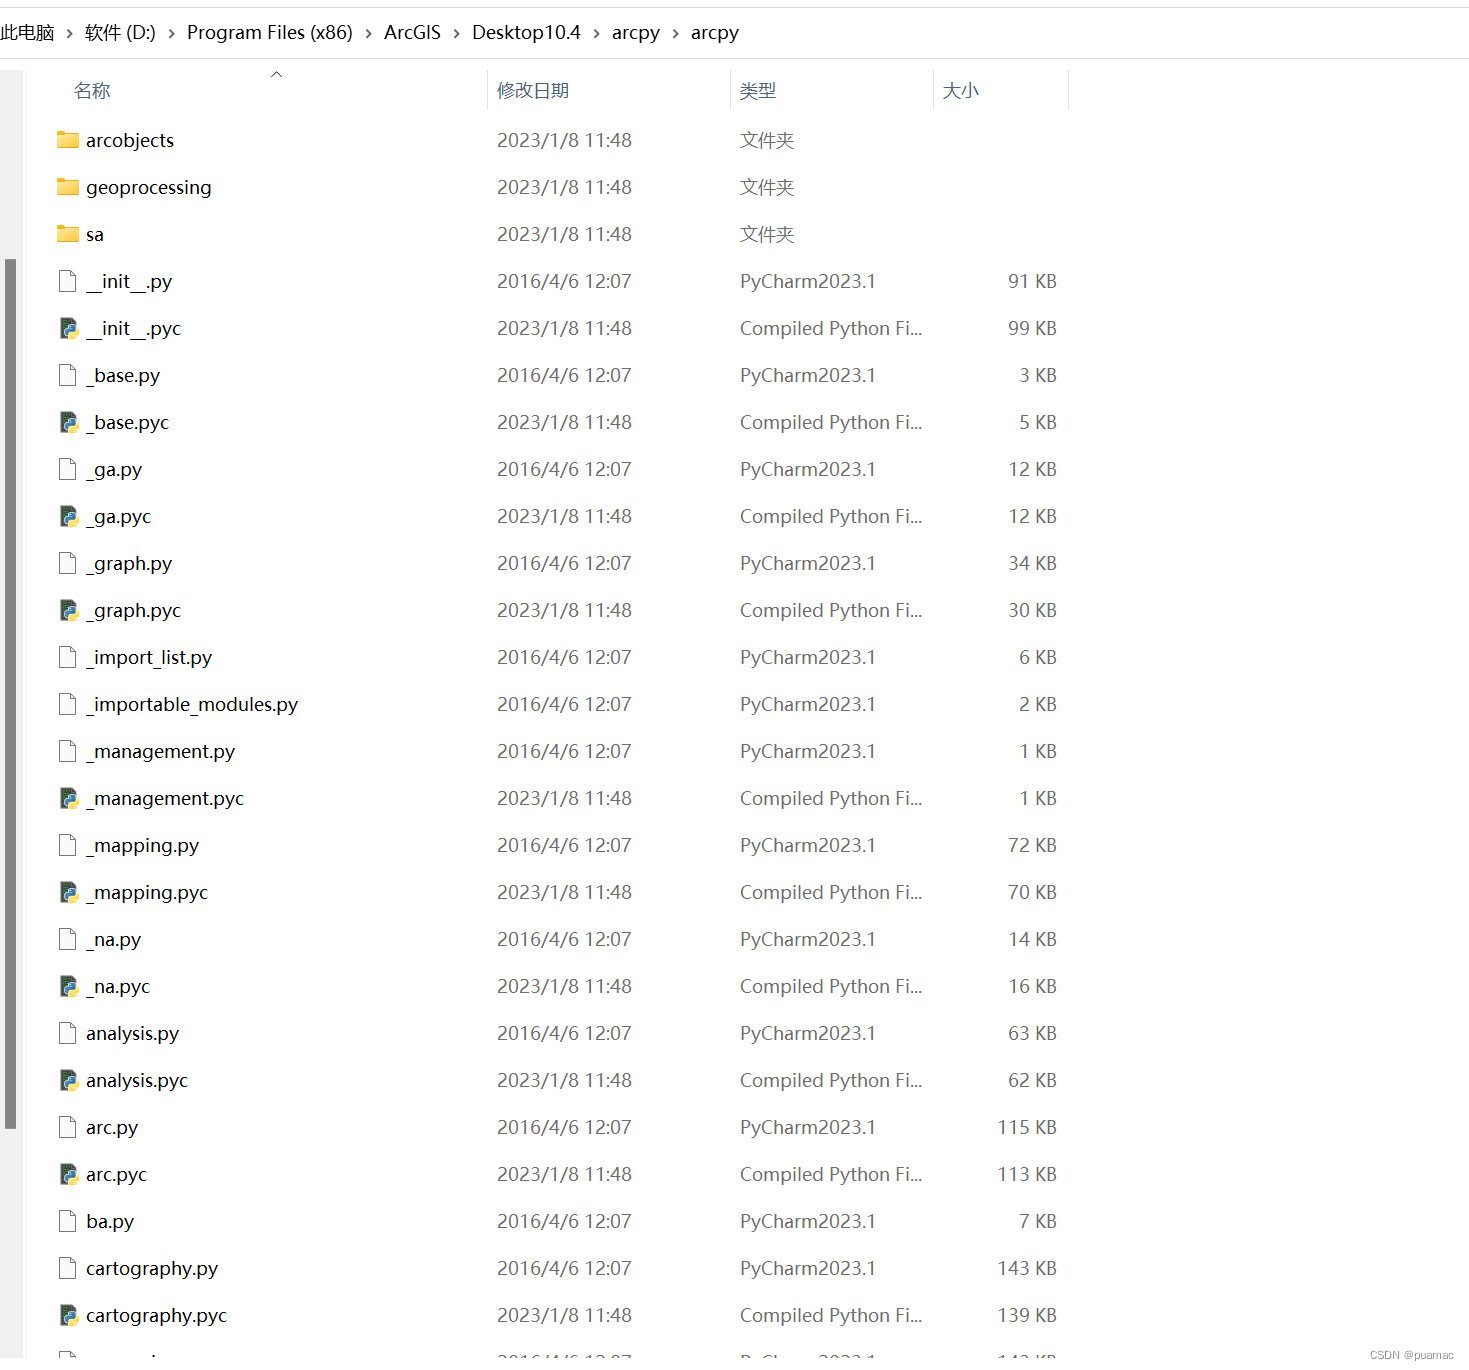Click the __init__.py file icon

(x=68, y=281)
